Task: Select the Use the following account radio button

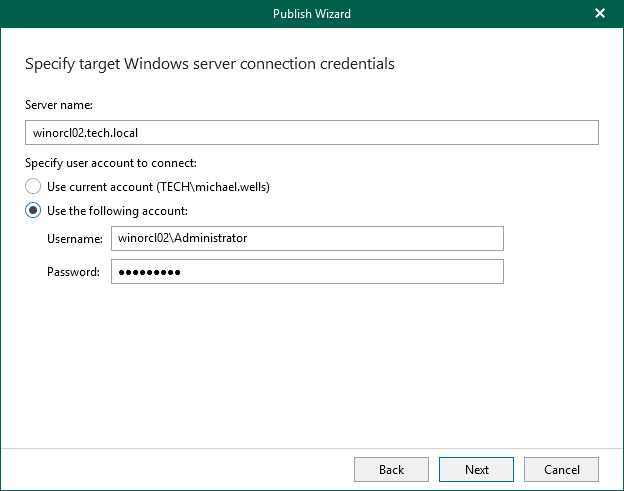Action: [33, 211]
